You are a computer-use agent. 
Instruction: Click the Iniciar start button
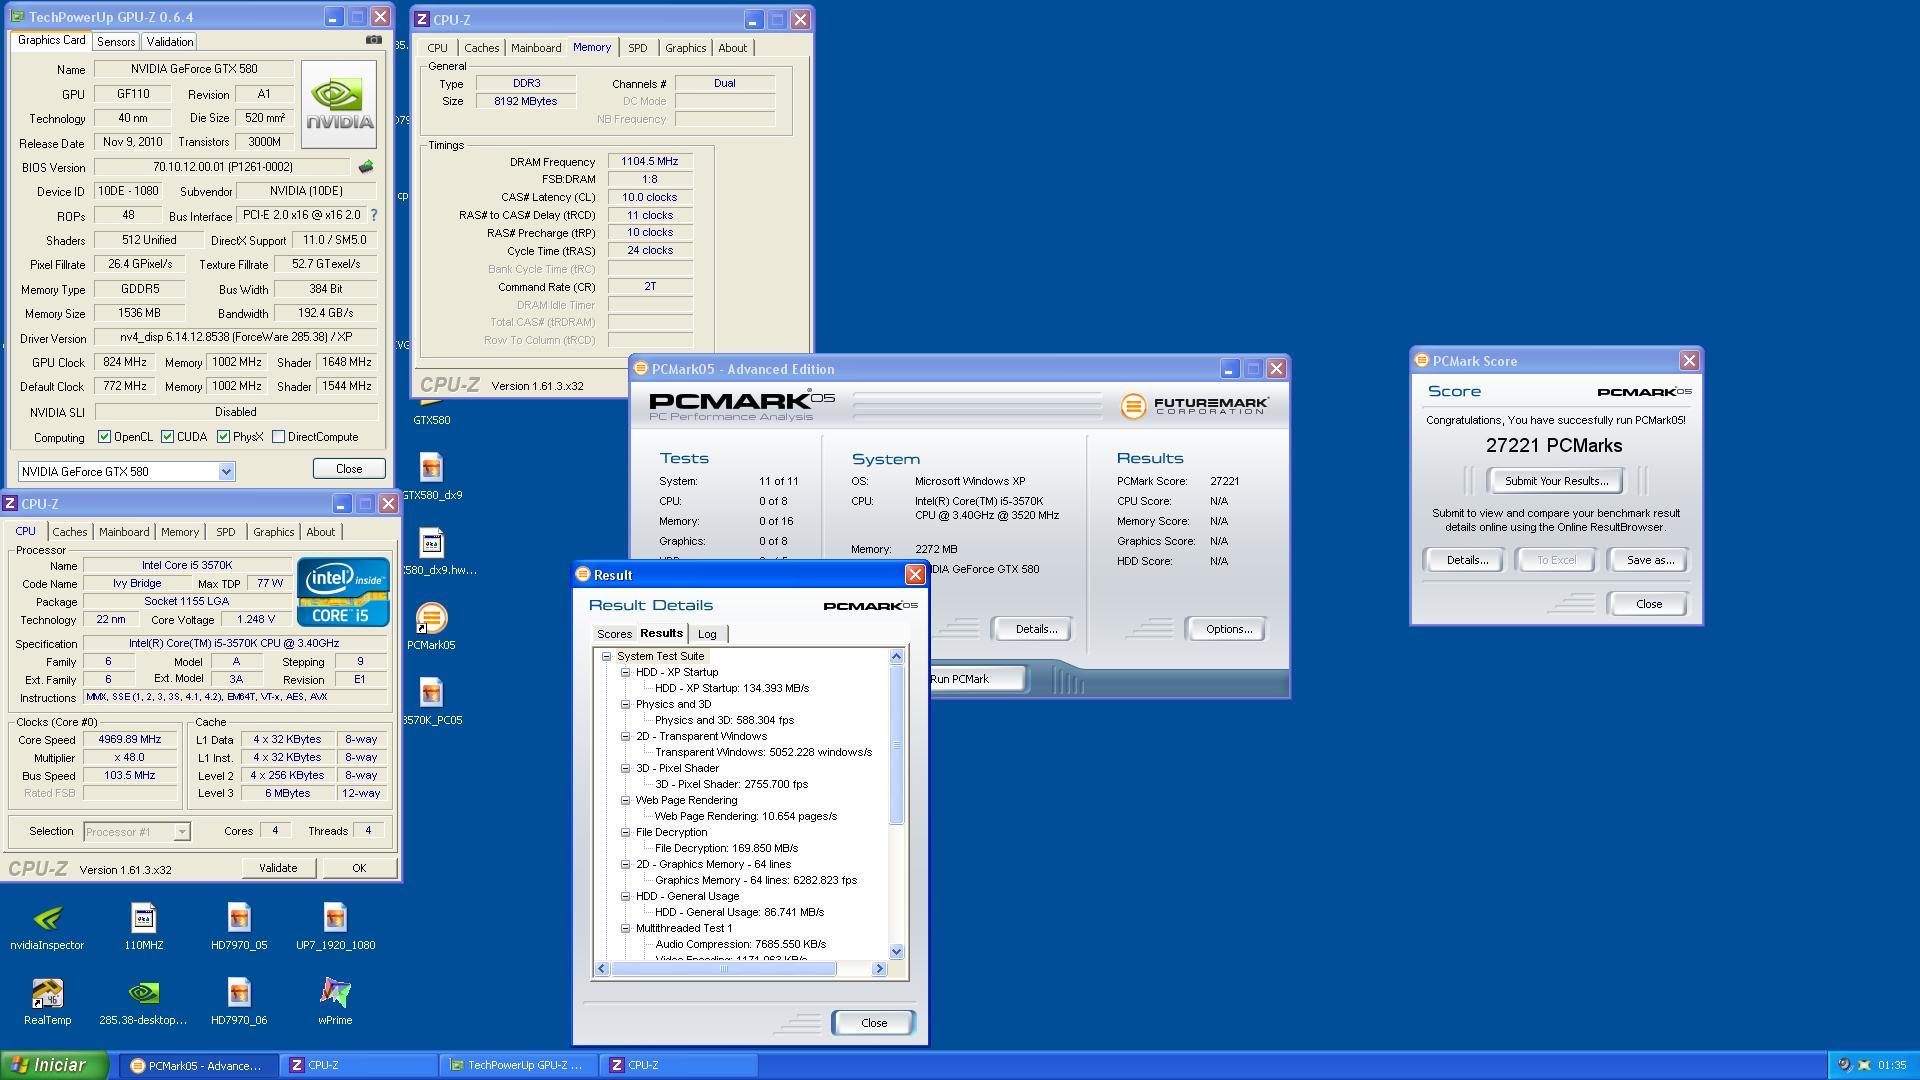[x=55, y=1065]
